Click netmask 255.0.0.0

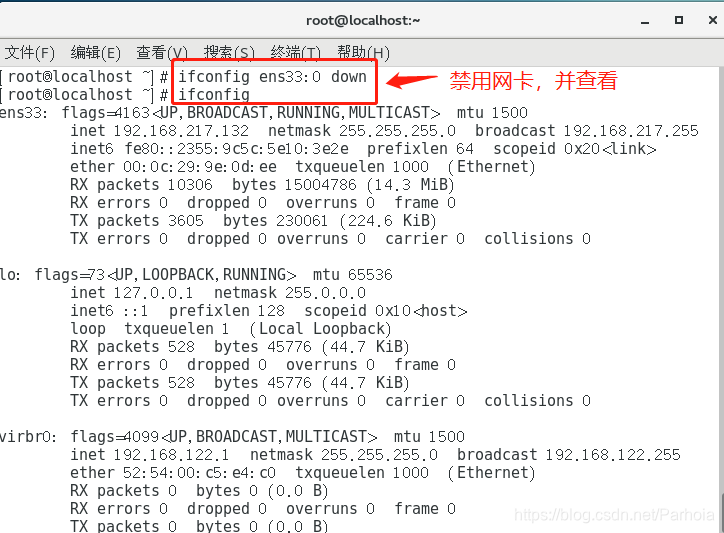coord(325,293)
